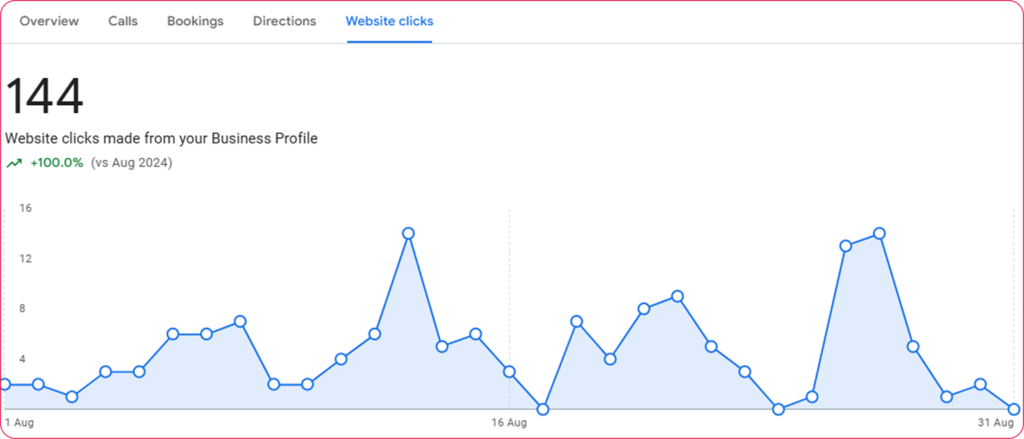Click the data point on the 16 Aug gridline
The width and height of the screenshot is (1024, 439).
[509, 372]
